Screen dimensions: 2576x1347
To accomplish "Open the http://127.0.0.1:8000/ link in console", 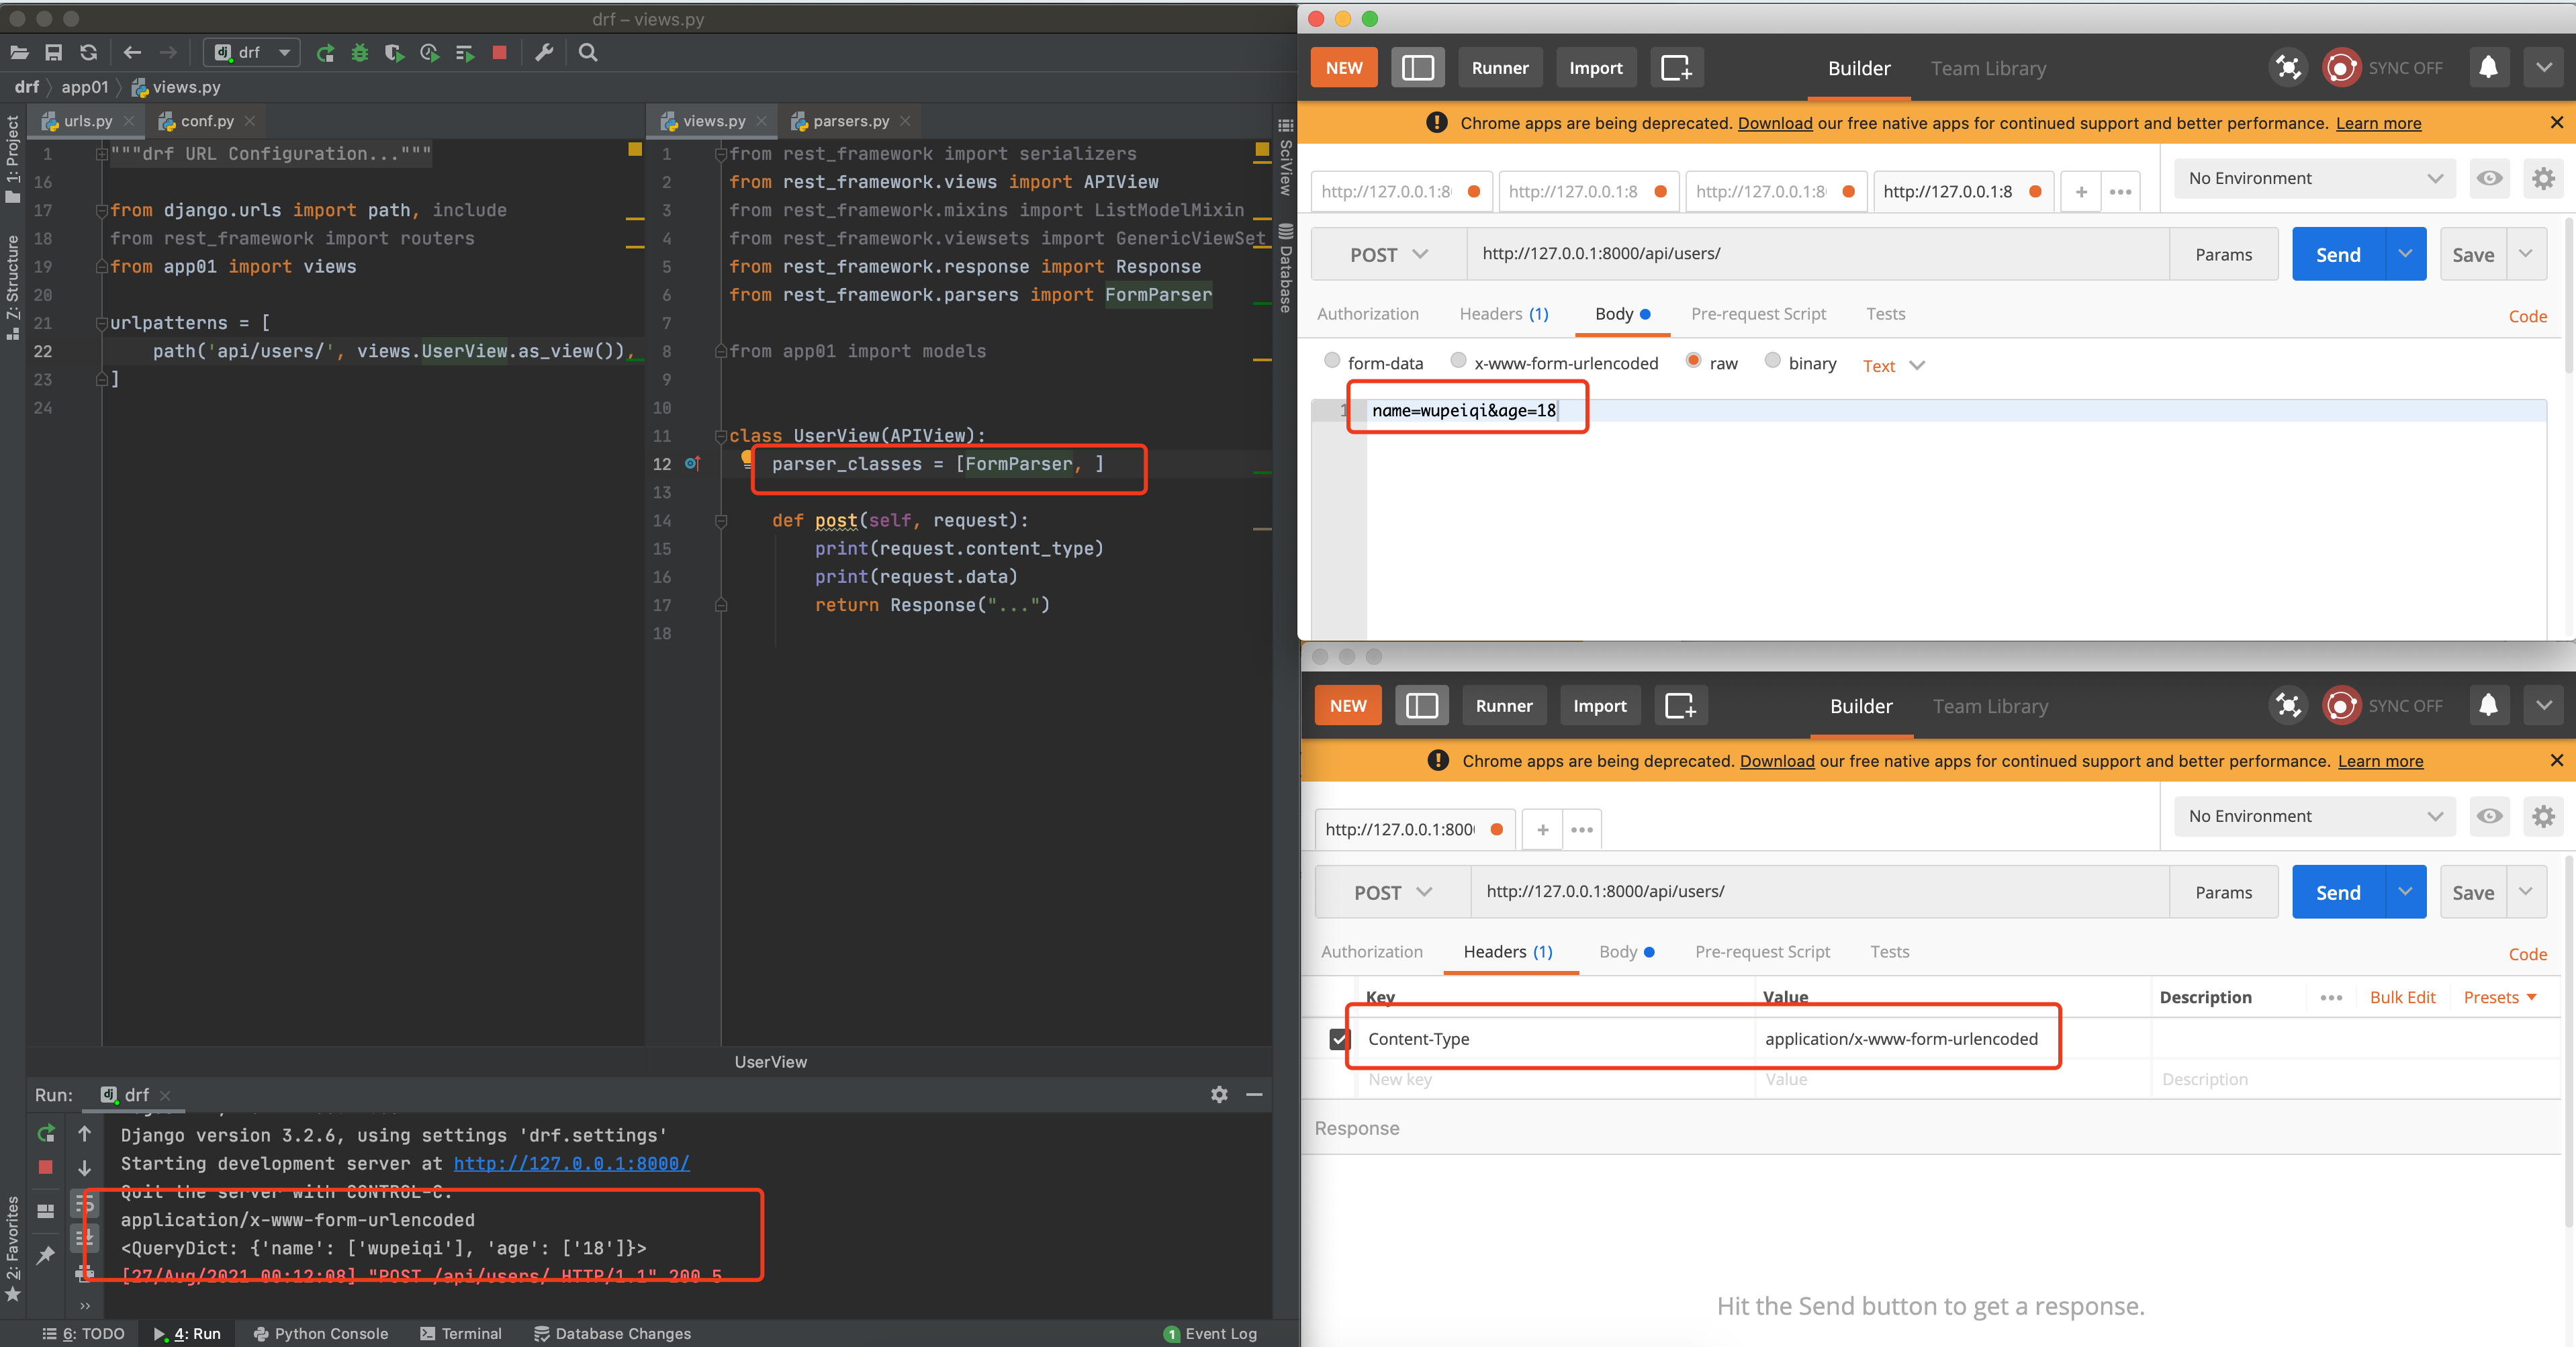I will pos(571,1163).
